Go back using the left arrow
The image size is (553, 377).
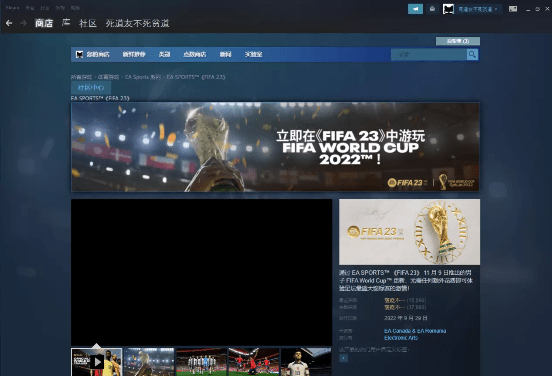click(x=9, y=23)
